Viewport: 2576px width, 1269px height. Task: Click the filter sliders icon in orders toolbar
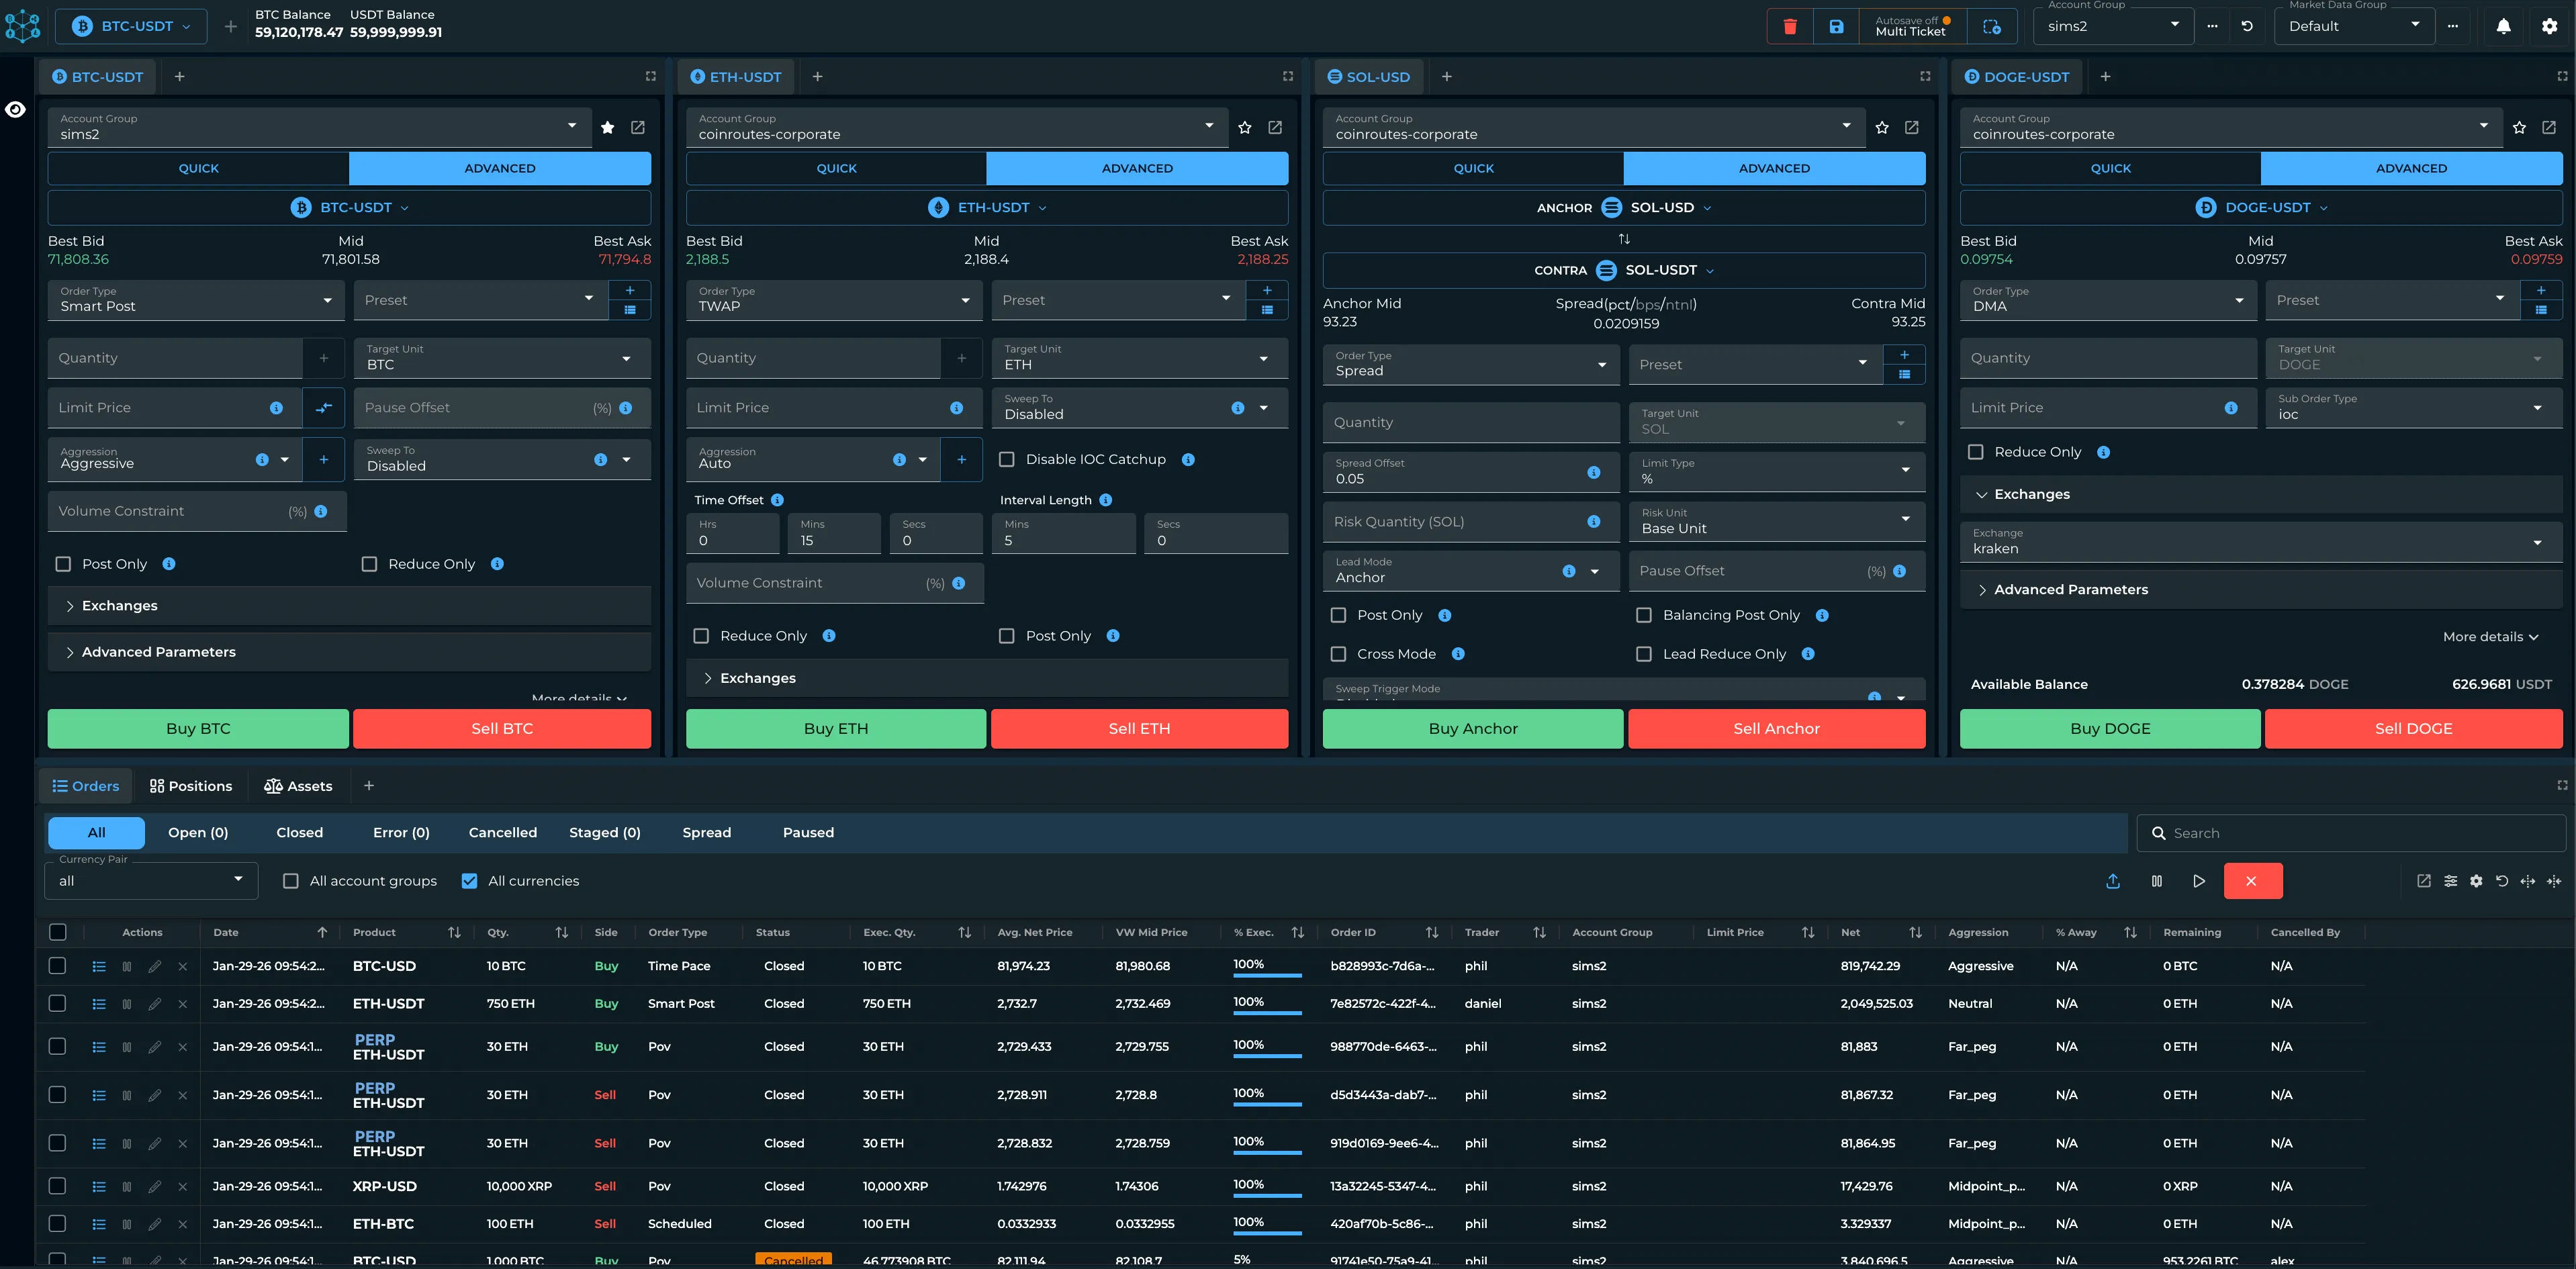[2450, 881]
